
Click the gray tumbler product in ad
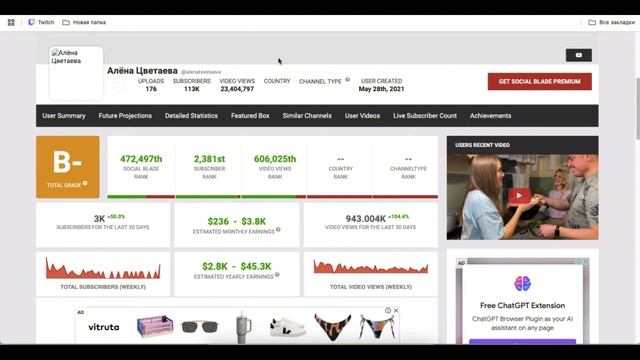coord(243,327)
